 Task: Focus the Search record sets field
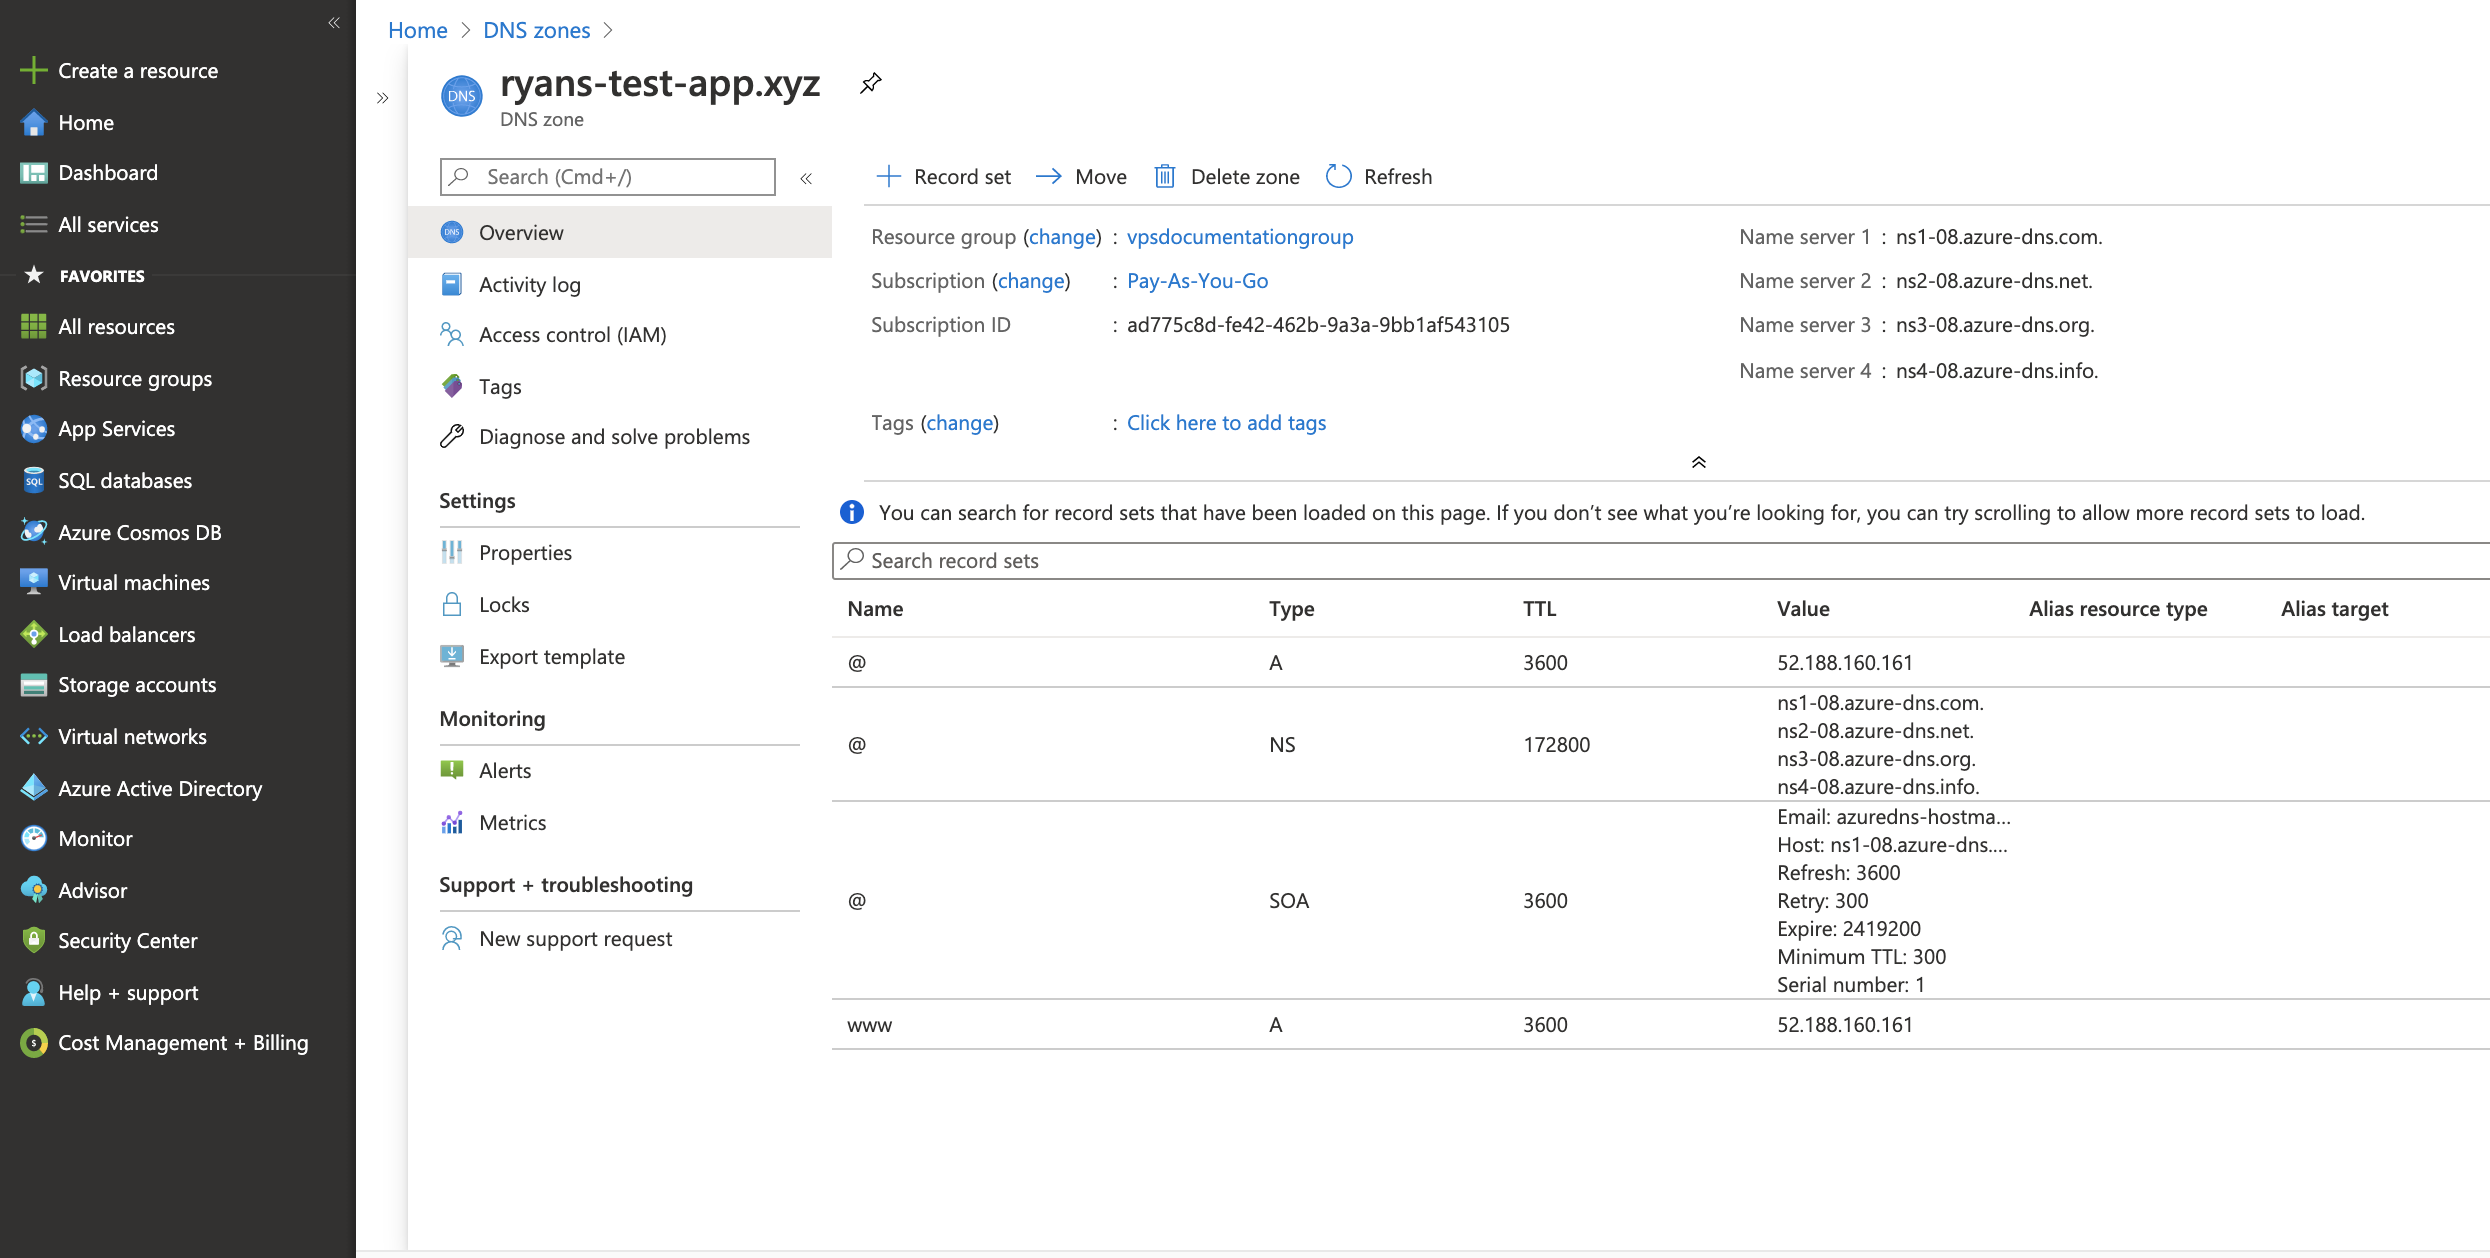1660,561
